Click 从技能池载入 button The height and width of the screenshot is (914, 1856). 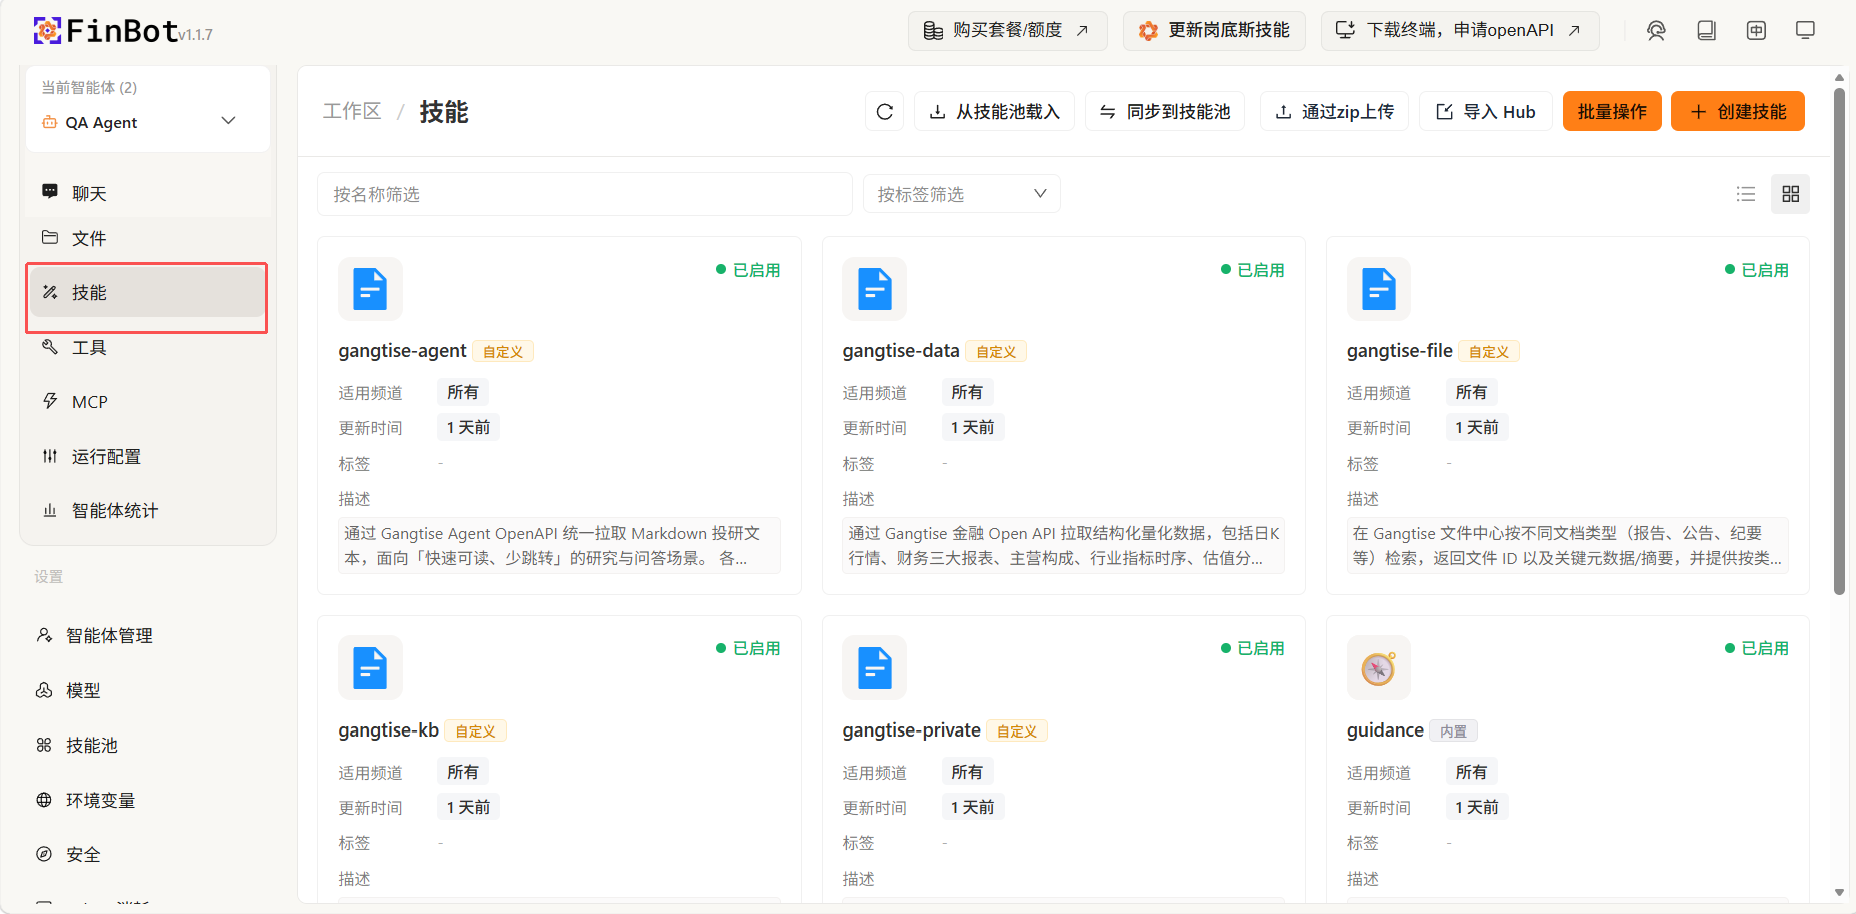[x=994, y=111]
